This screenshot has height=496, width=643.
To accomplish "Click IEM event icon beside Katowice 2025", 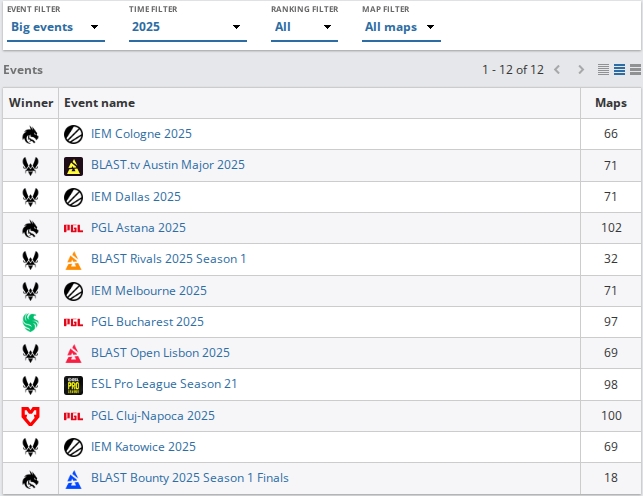I will [x=73, y=448].
